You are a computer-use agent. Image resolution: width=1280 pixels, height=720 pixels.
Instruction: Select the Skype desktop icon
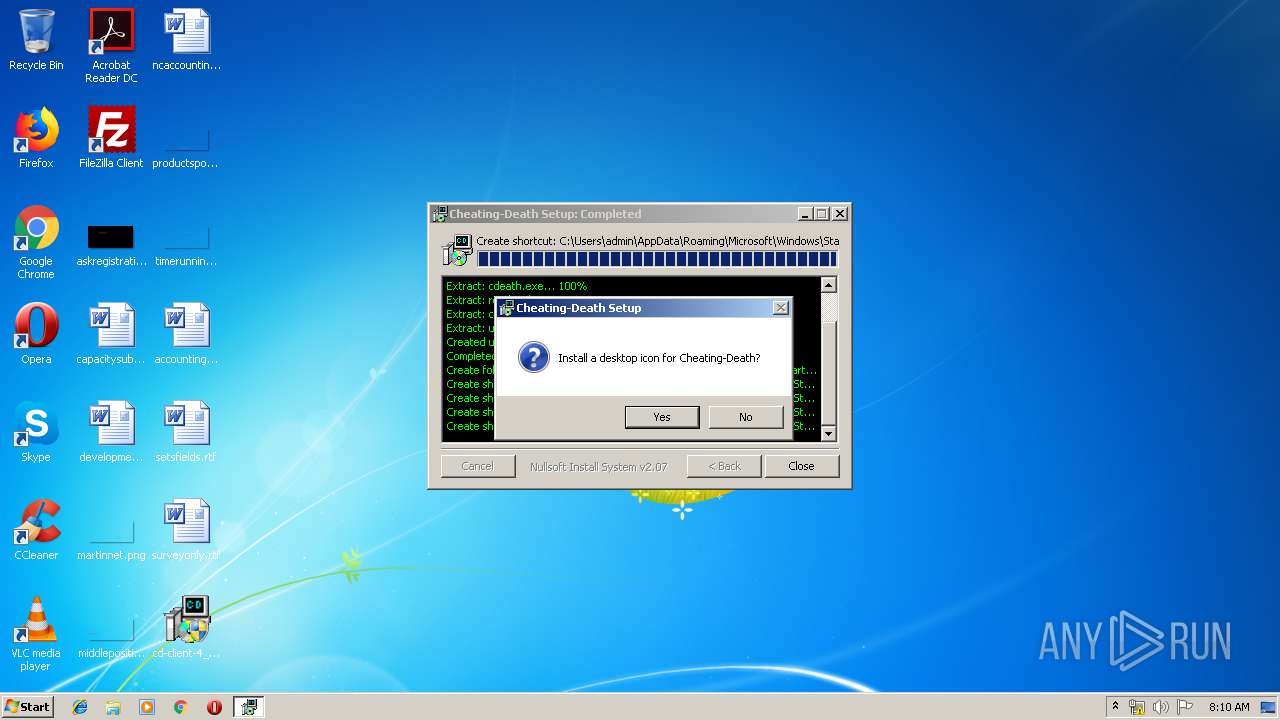[x=36, y=432]
